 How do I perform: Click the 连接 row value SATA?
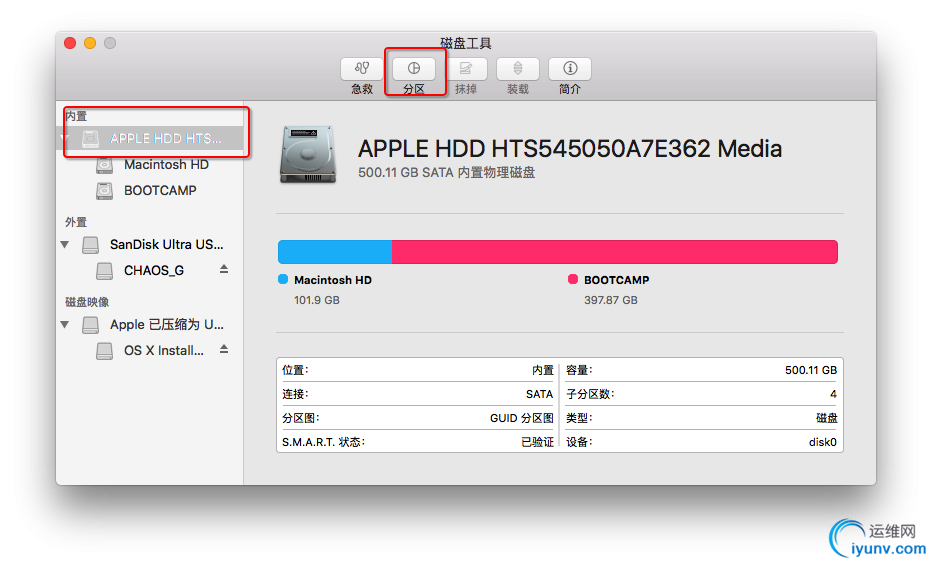(x=540, y=394)
